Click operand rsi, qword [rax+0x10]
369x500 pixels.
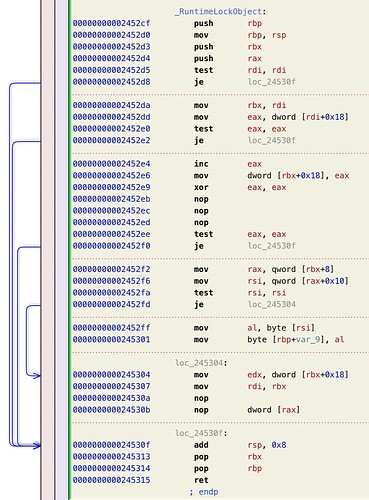[298, 281]
